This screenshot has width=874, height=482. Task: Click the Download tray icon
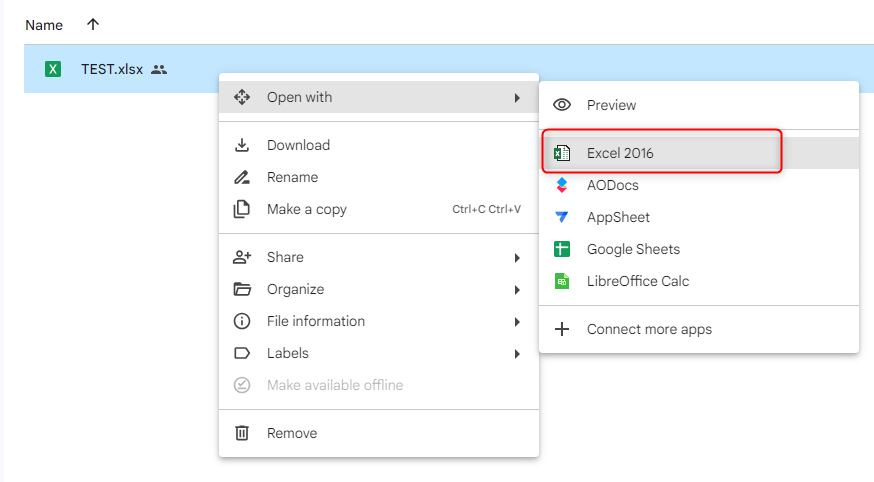pyautogui.click(x=242, y=145)
